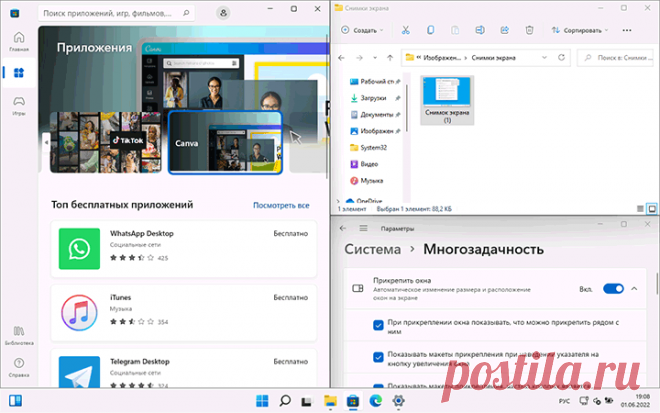The width and height of the screenshot is (660, 413).
Task: Open taskbar Search
Action: click(x=285, y=401)
